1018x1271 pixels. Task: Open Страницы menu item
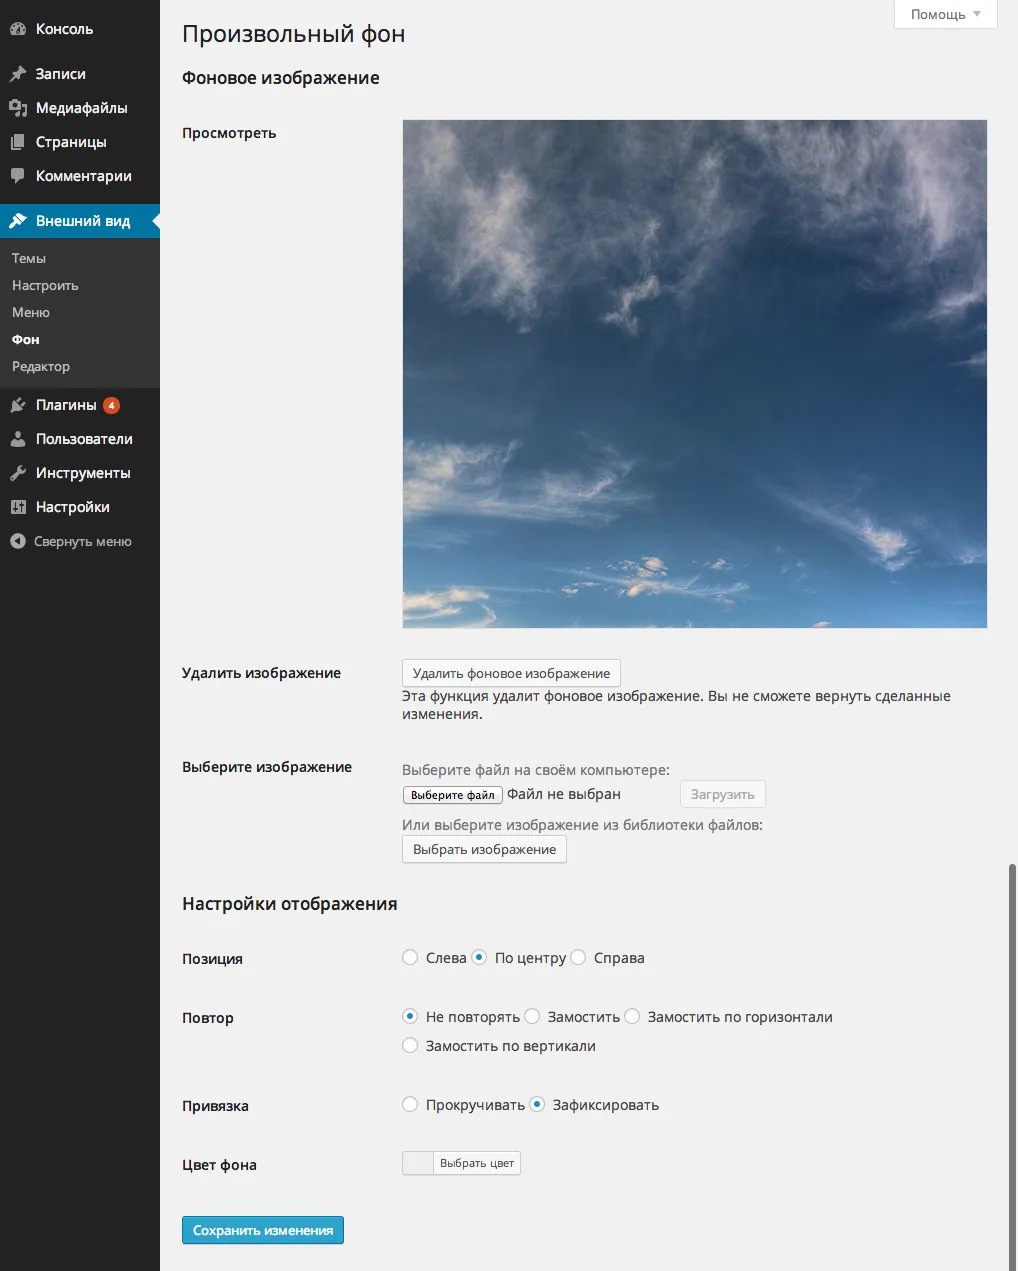80,142
